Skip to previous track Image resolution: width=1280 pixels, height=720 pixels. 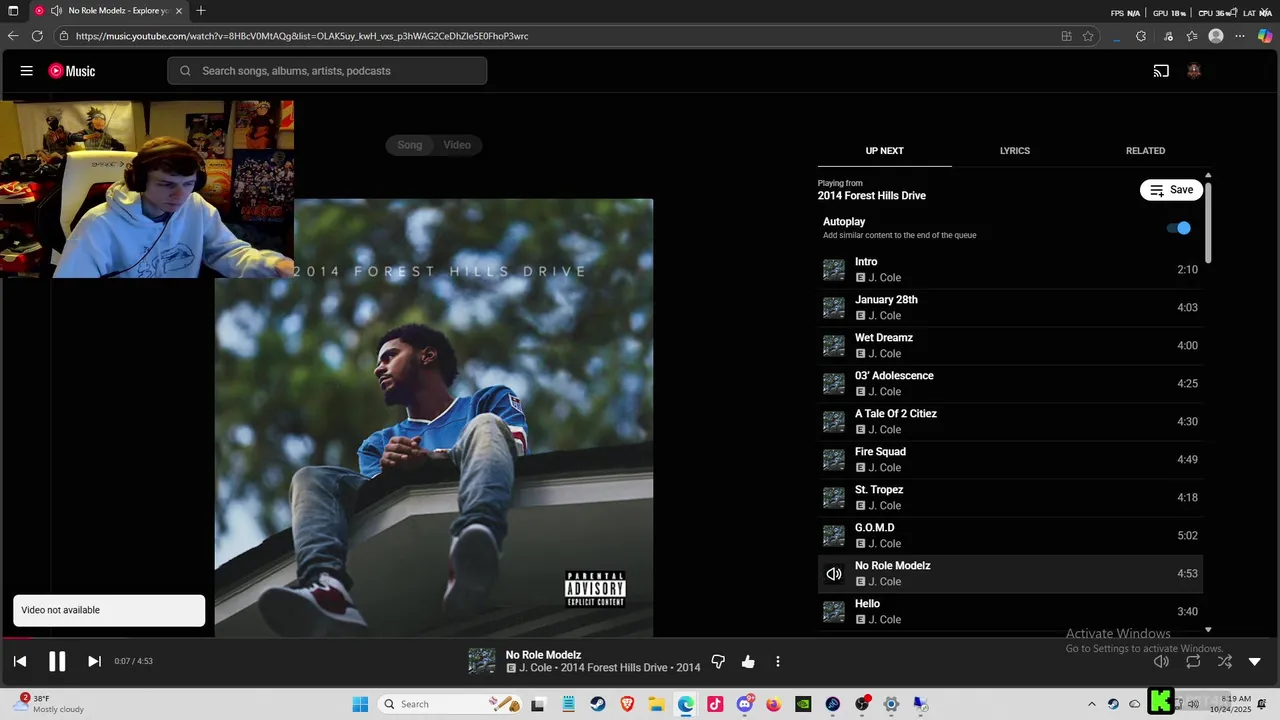[x=20, y=661]
